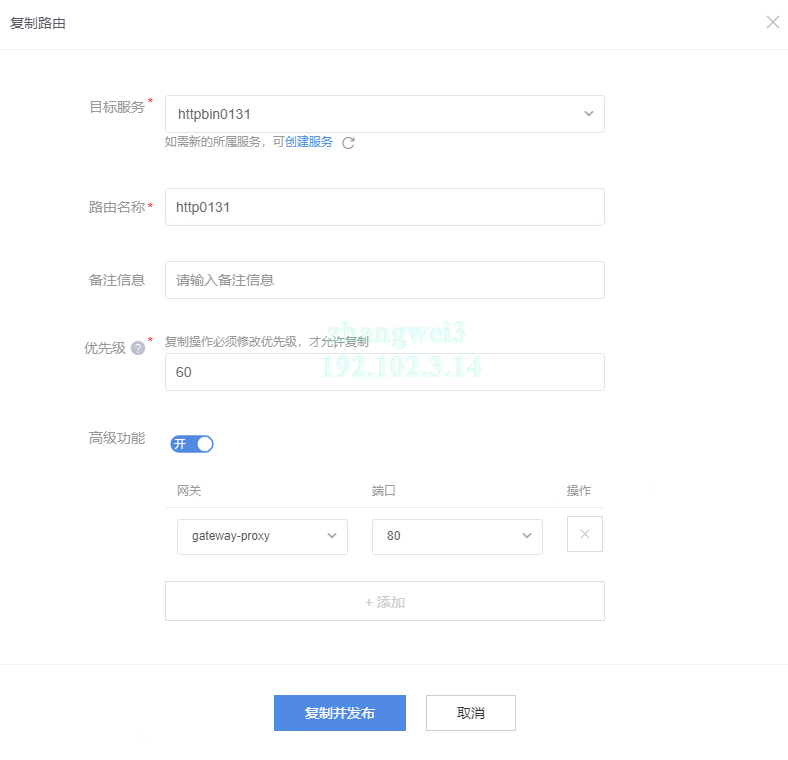
Task: Toggle the 高级功能 switch off
Action: tap(191, 444)
